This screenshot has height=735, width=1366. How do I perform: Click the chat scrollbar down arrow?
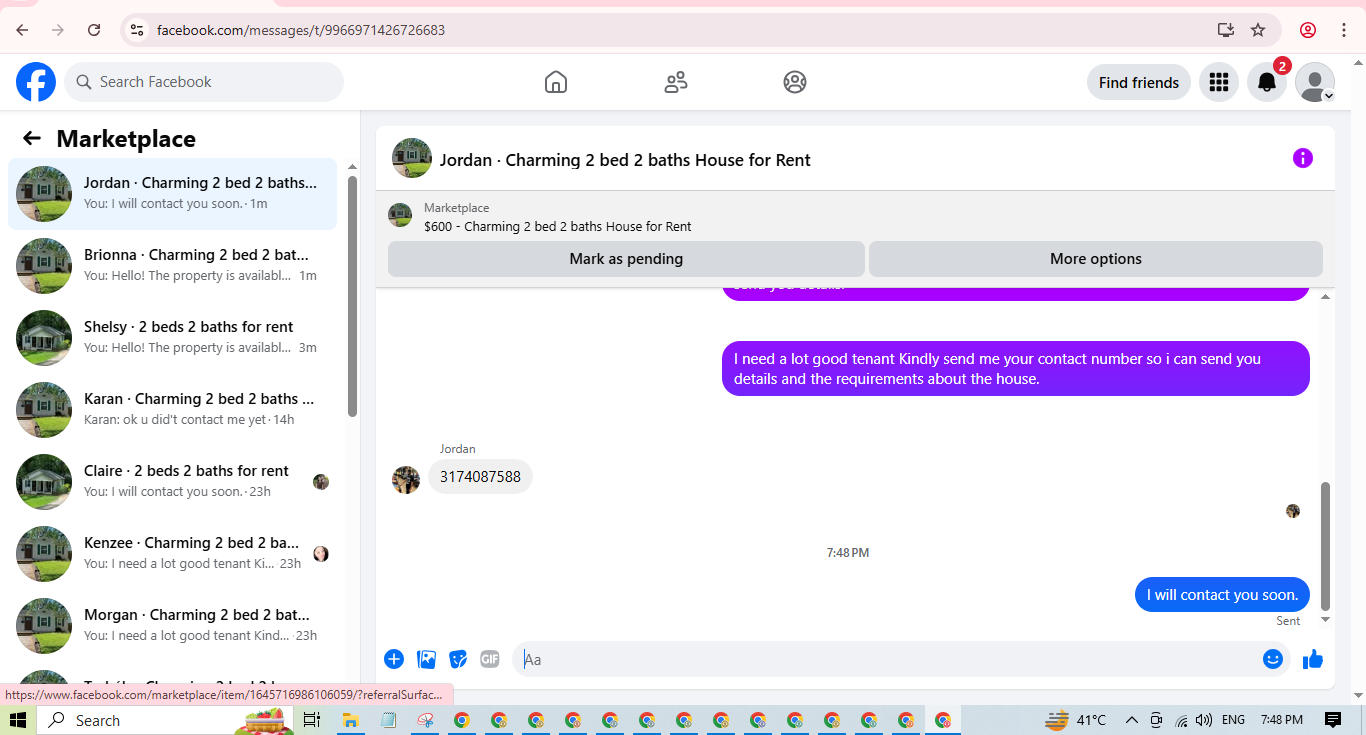pyautogui.click(x=1326, y=620)
